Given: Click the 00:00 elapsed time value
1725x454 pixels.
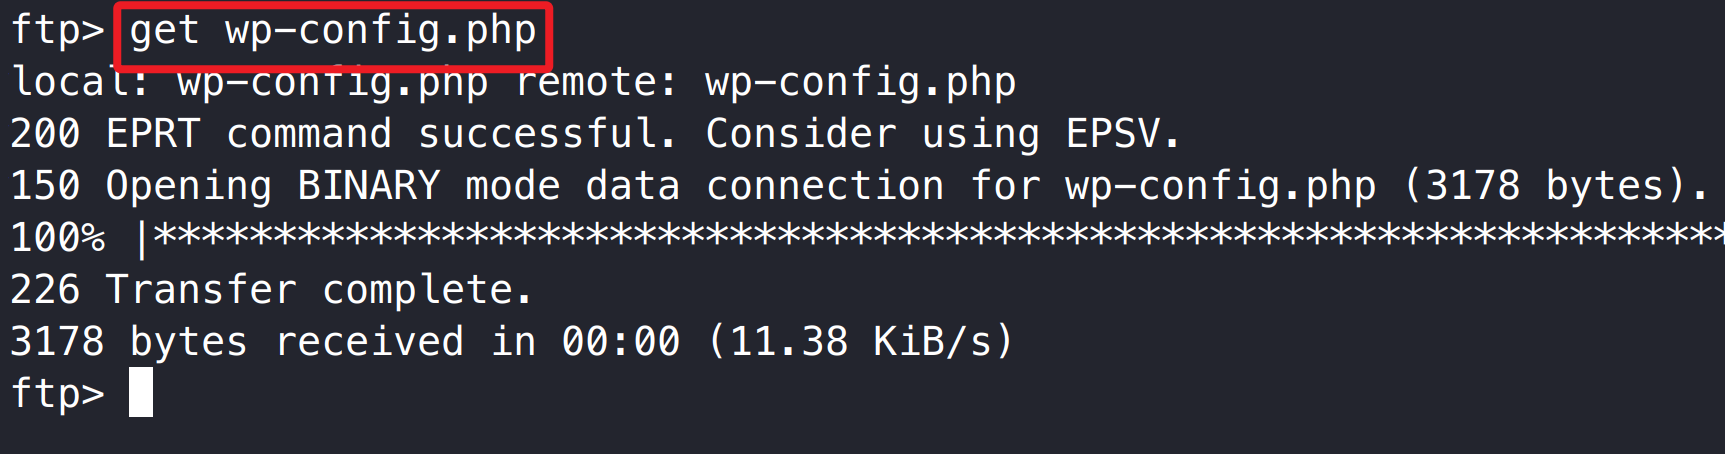Looking at the screenshot, I should 620,342.
